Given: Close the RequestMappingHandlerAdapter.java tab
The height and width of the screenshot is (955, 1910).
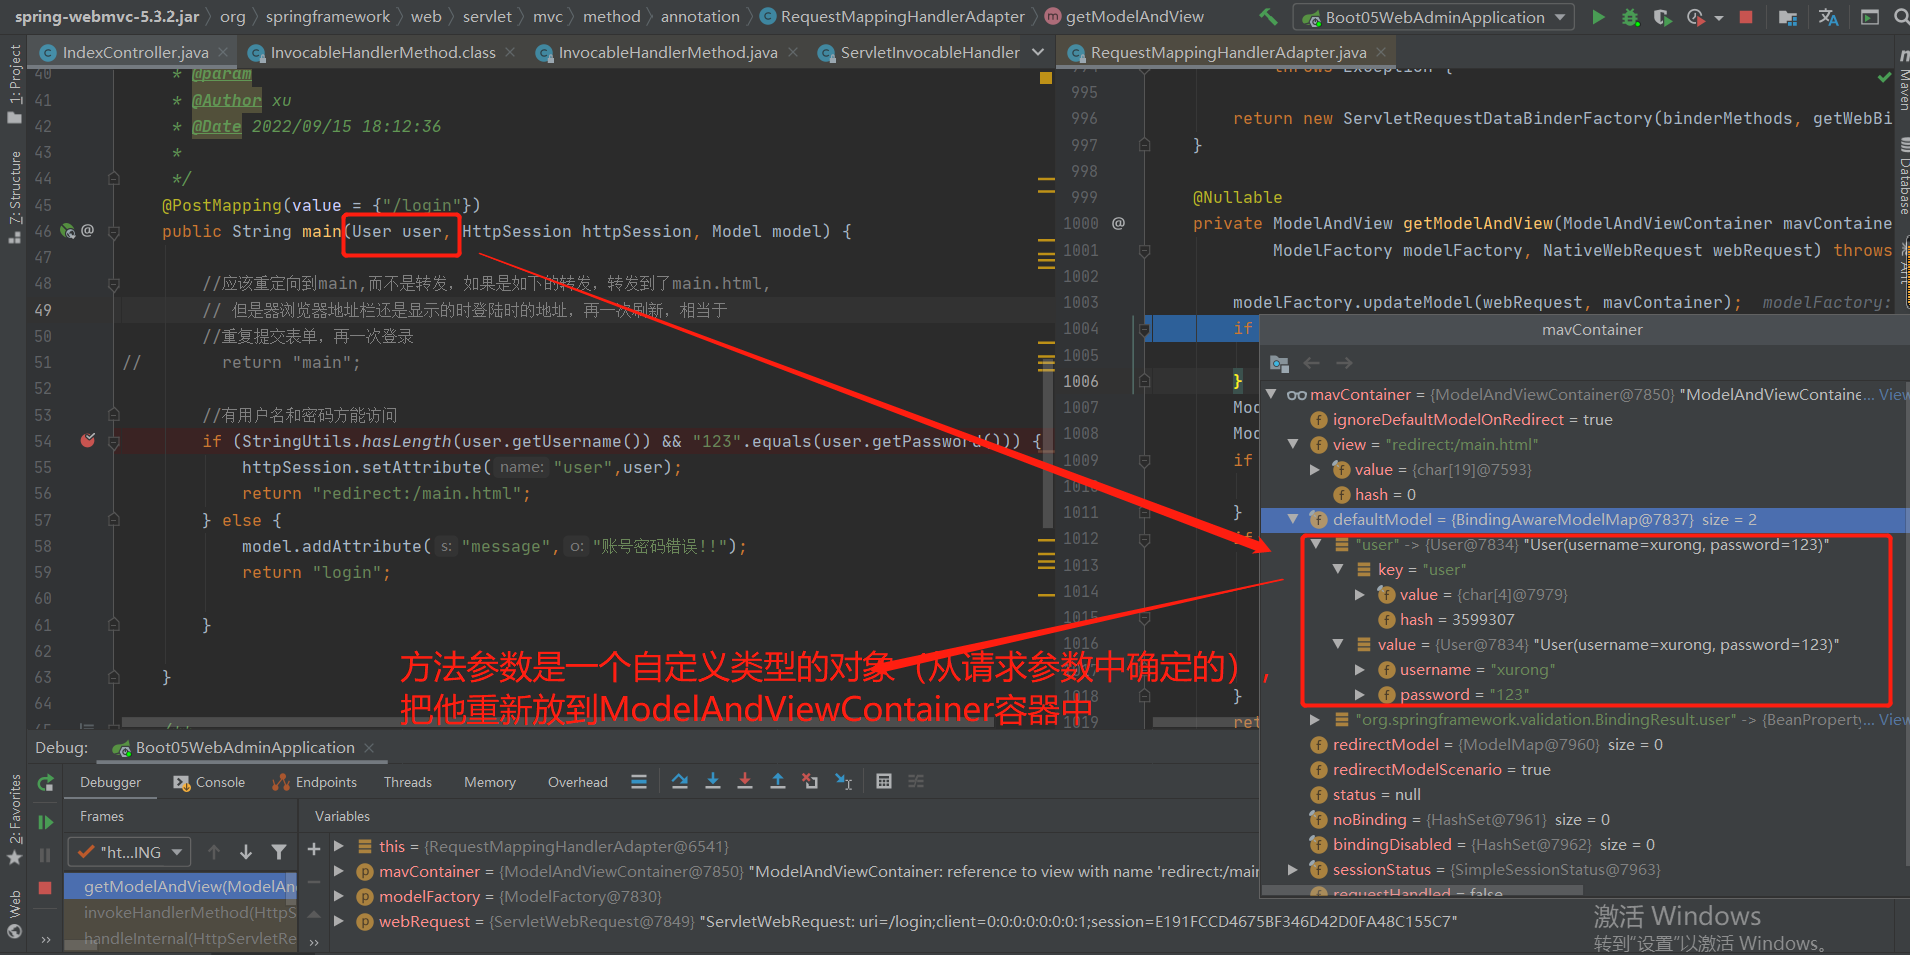Looking at the screenshot, I should tap(1381, 52).
